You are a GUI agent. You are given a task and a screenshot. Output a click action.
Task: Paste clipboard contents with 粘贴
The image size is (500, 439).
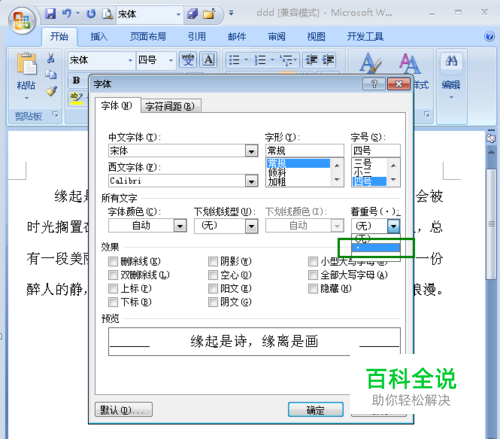pos(26,76)
